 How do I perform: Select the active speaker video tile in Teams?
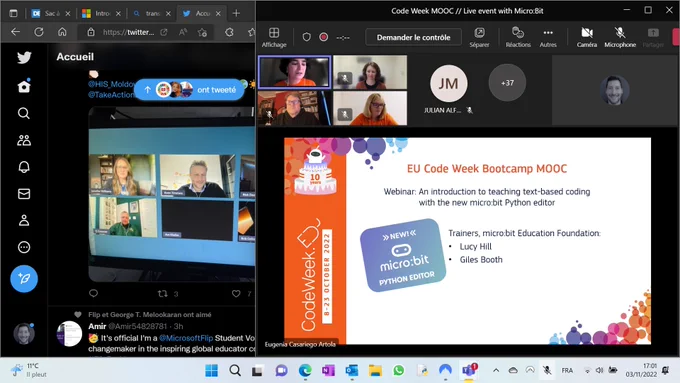tap(294, 72)
